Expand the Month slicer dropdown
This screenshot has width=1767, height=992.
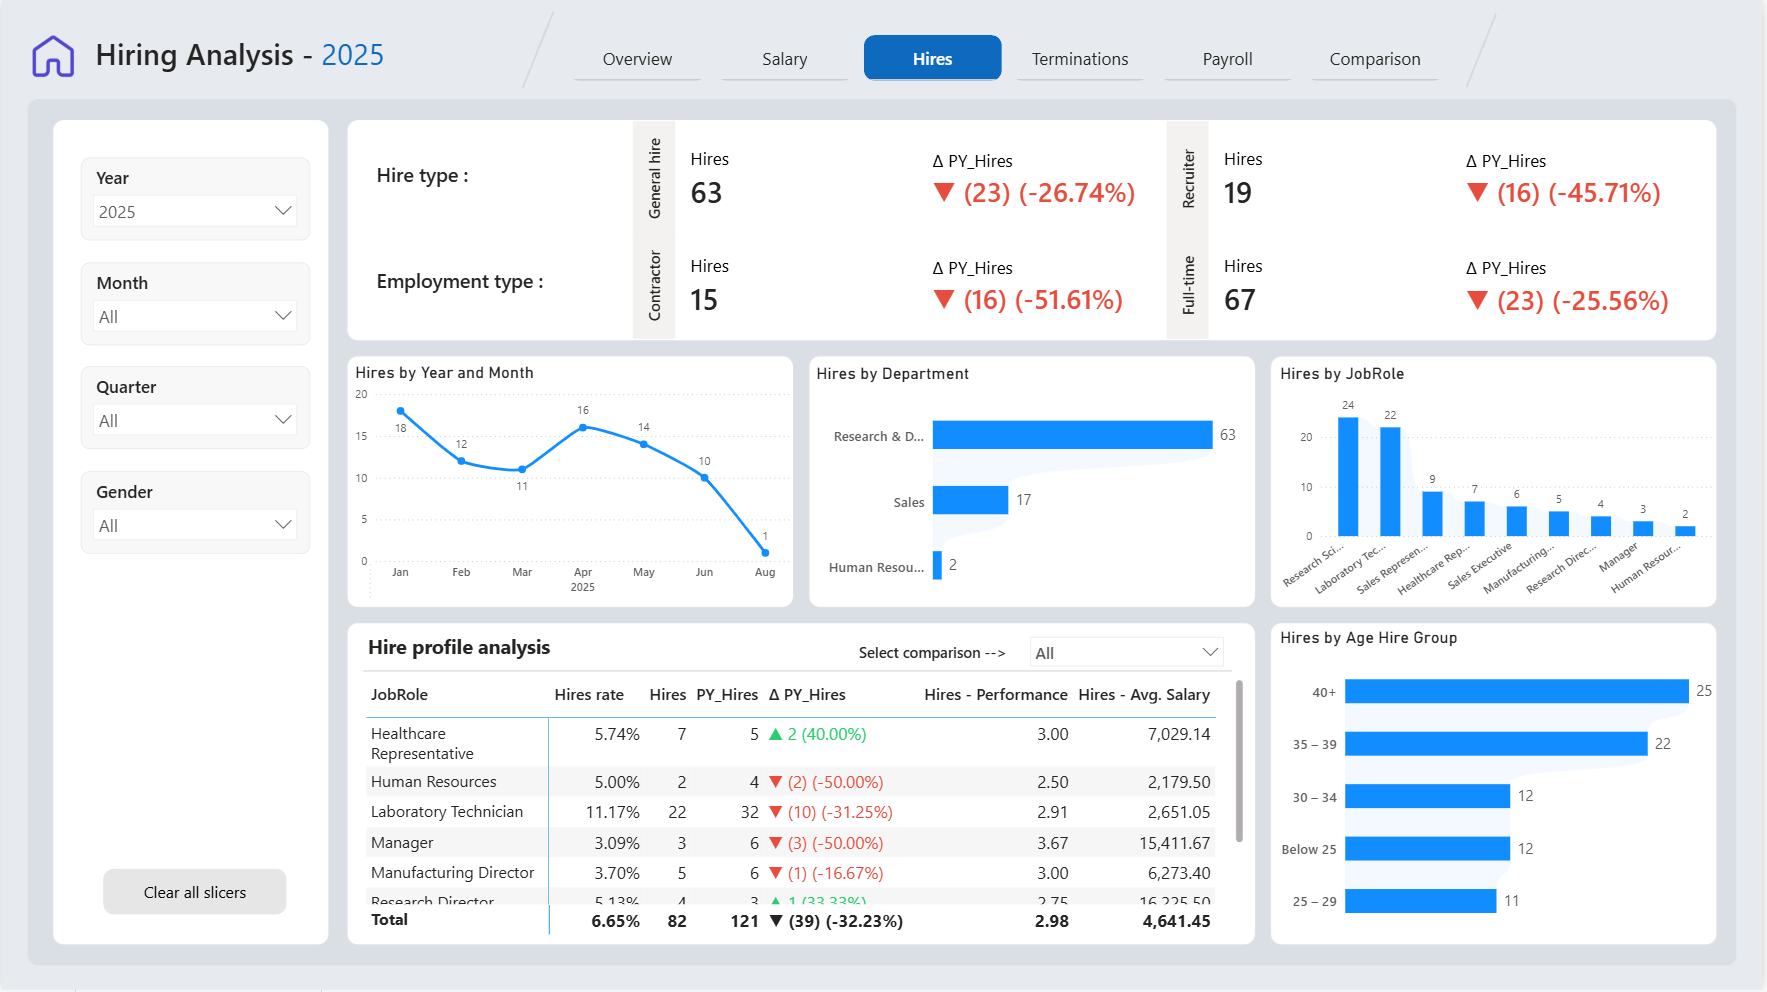[x=195, y=316]
